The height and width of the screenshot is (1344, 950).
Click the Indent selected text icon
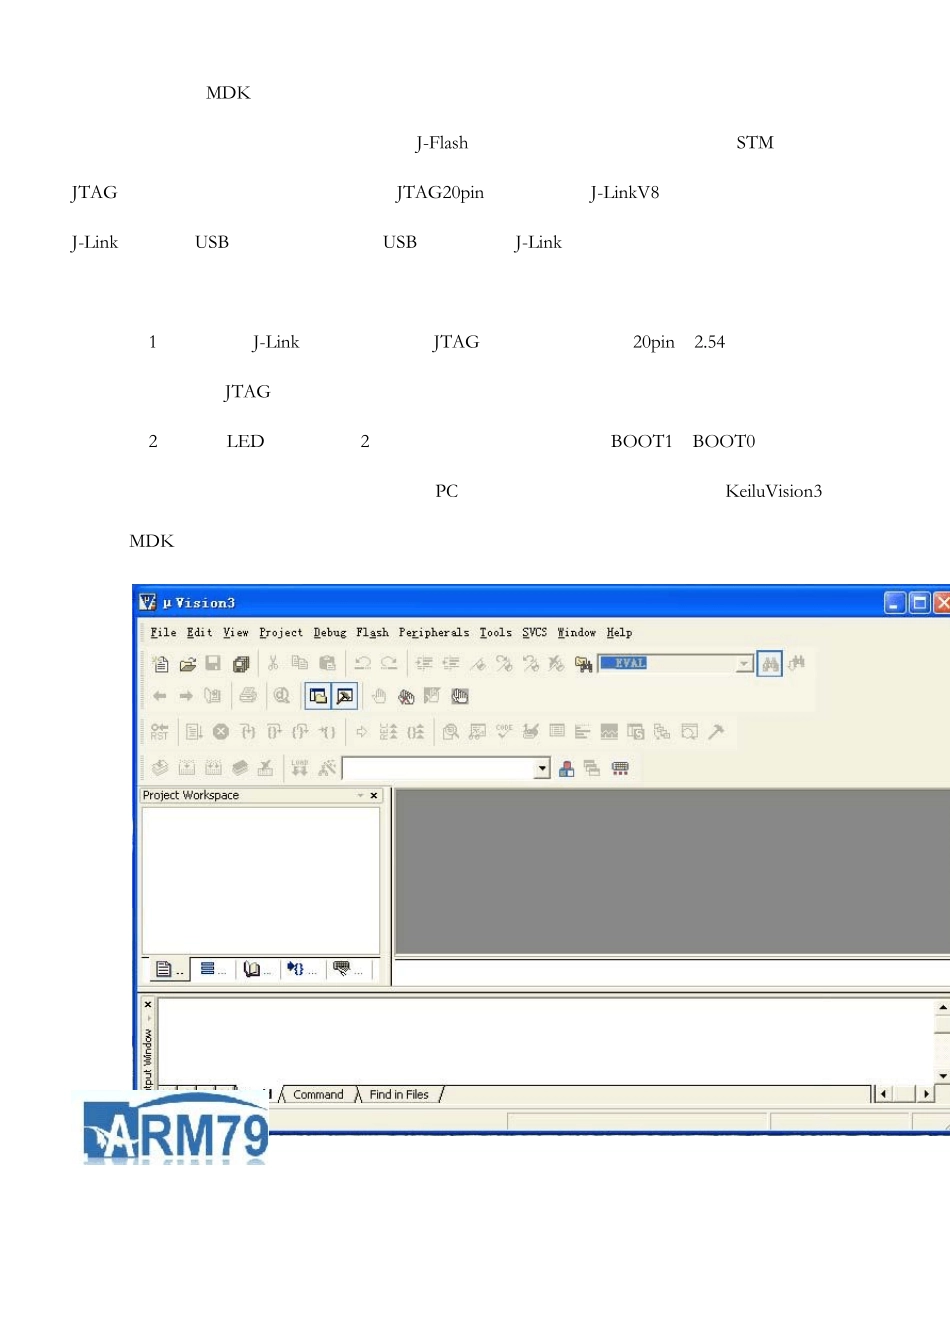(x=424, y=663)
